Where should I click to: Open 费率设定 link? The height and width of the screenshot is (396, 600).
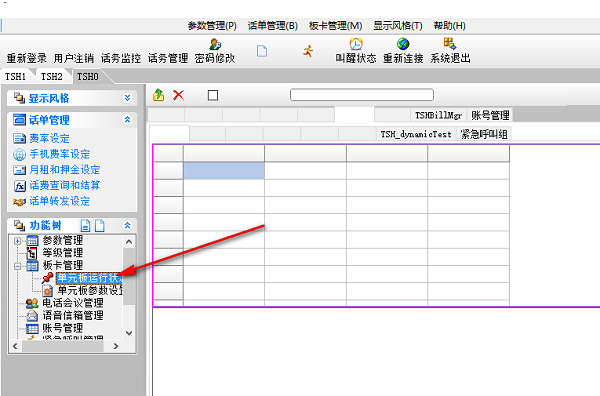coord(49,138)
